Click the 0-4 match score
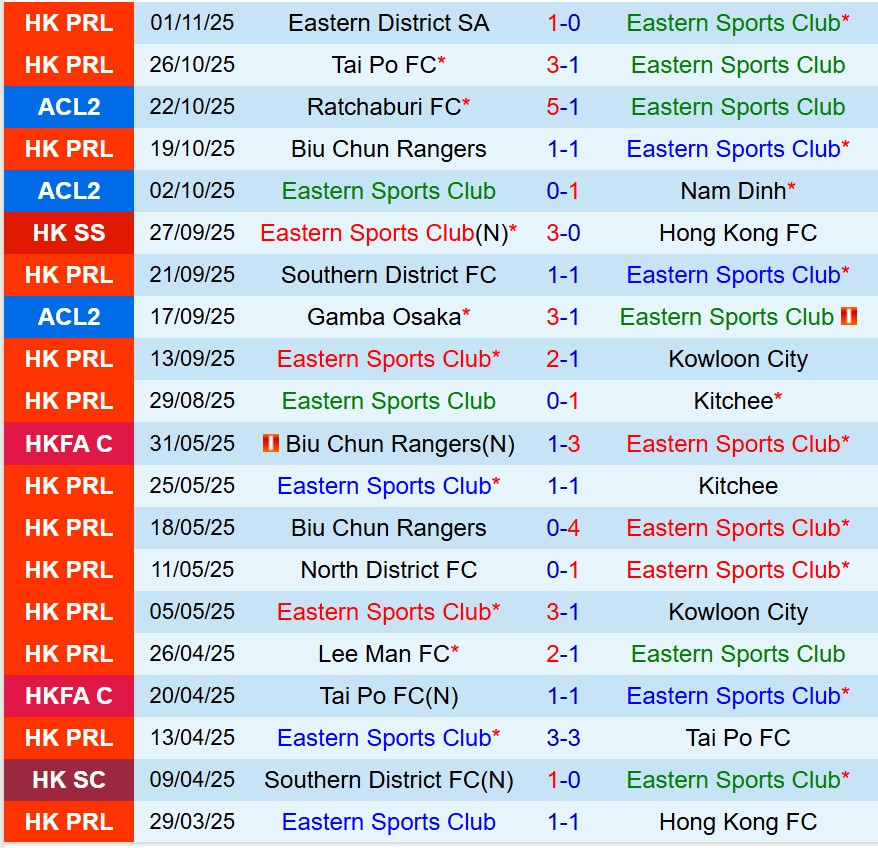Image resolution: width=878 pixels, height=848 pixels. pos(563,528)
